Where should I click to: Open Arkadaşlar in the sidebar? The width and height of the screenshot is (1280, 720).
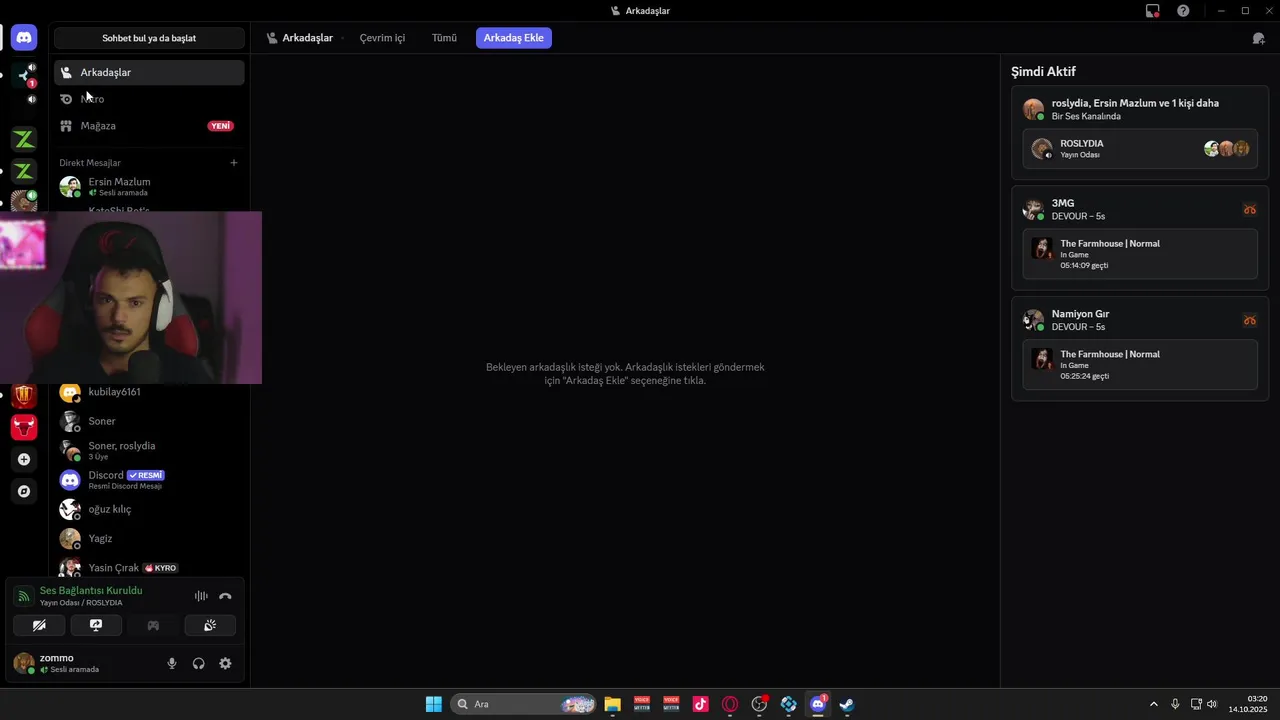[x=149, y=72]
